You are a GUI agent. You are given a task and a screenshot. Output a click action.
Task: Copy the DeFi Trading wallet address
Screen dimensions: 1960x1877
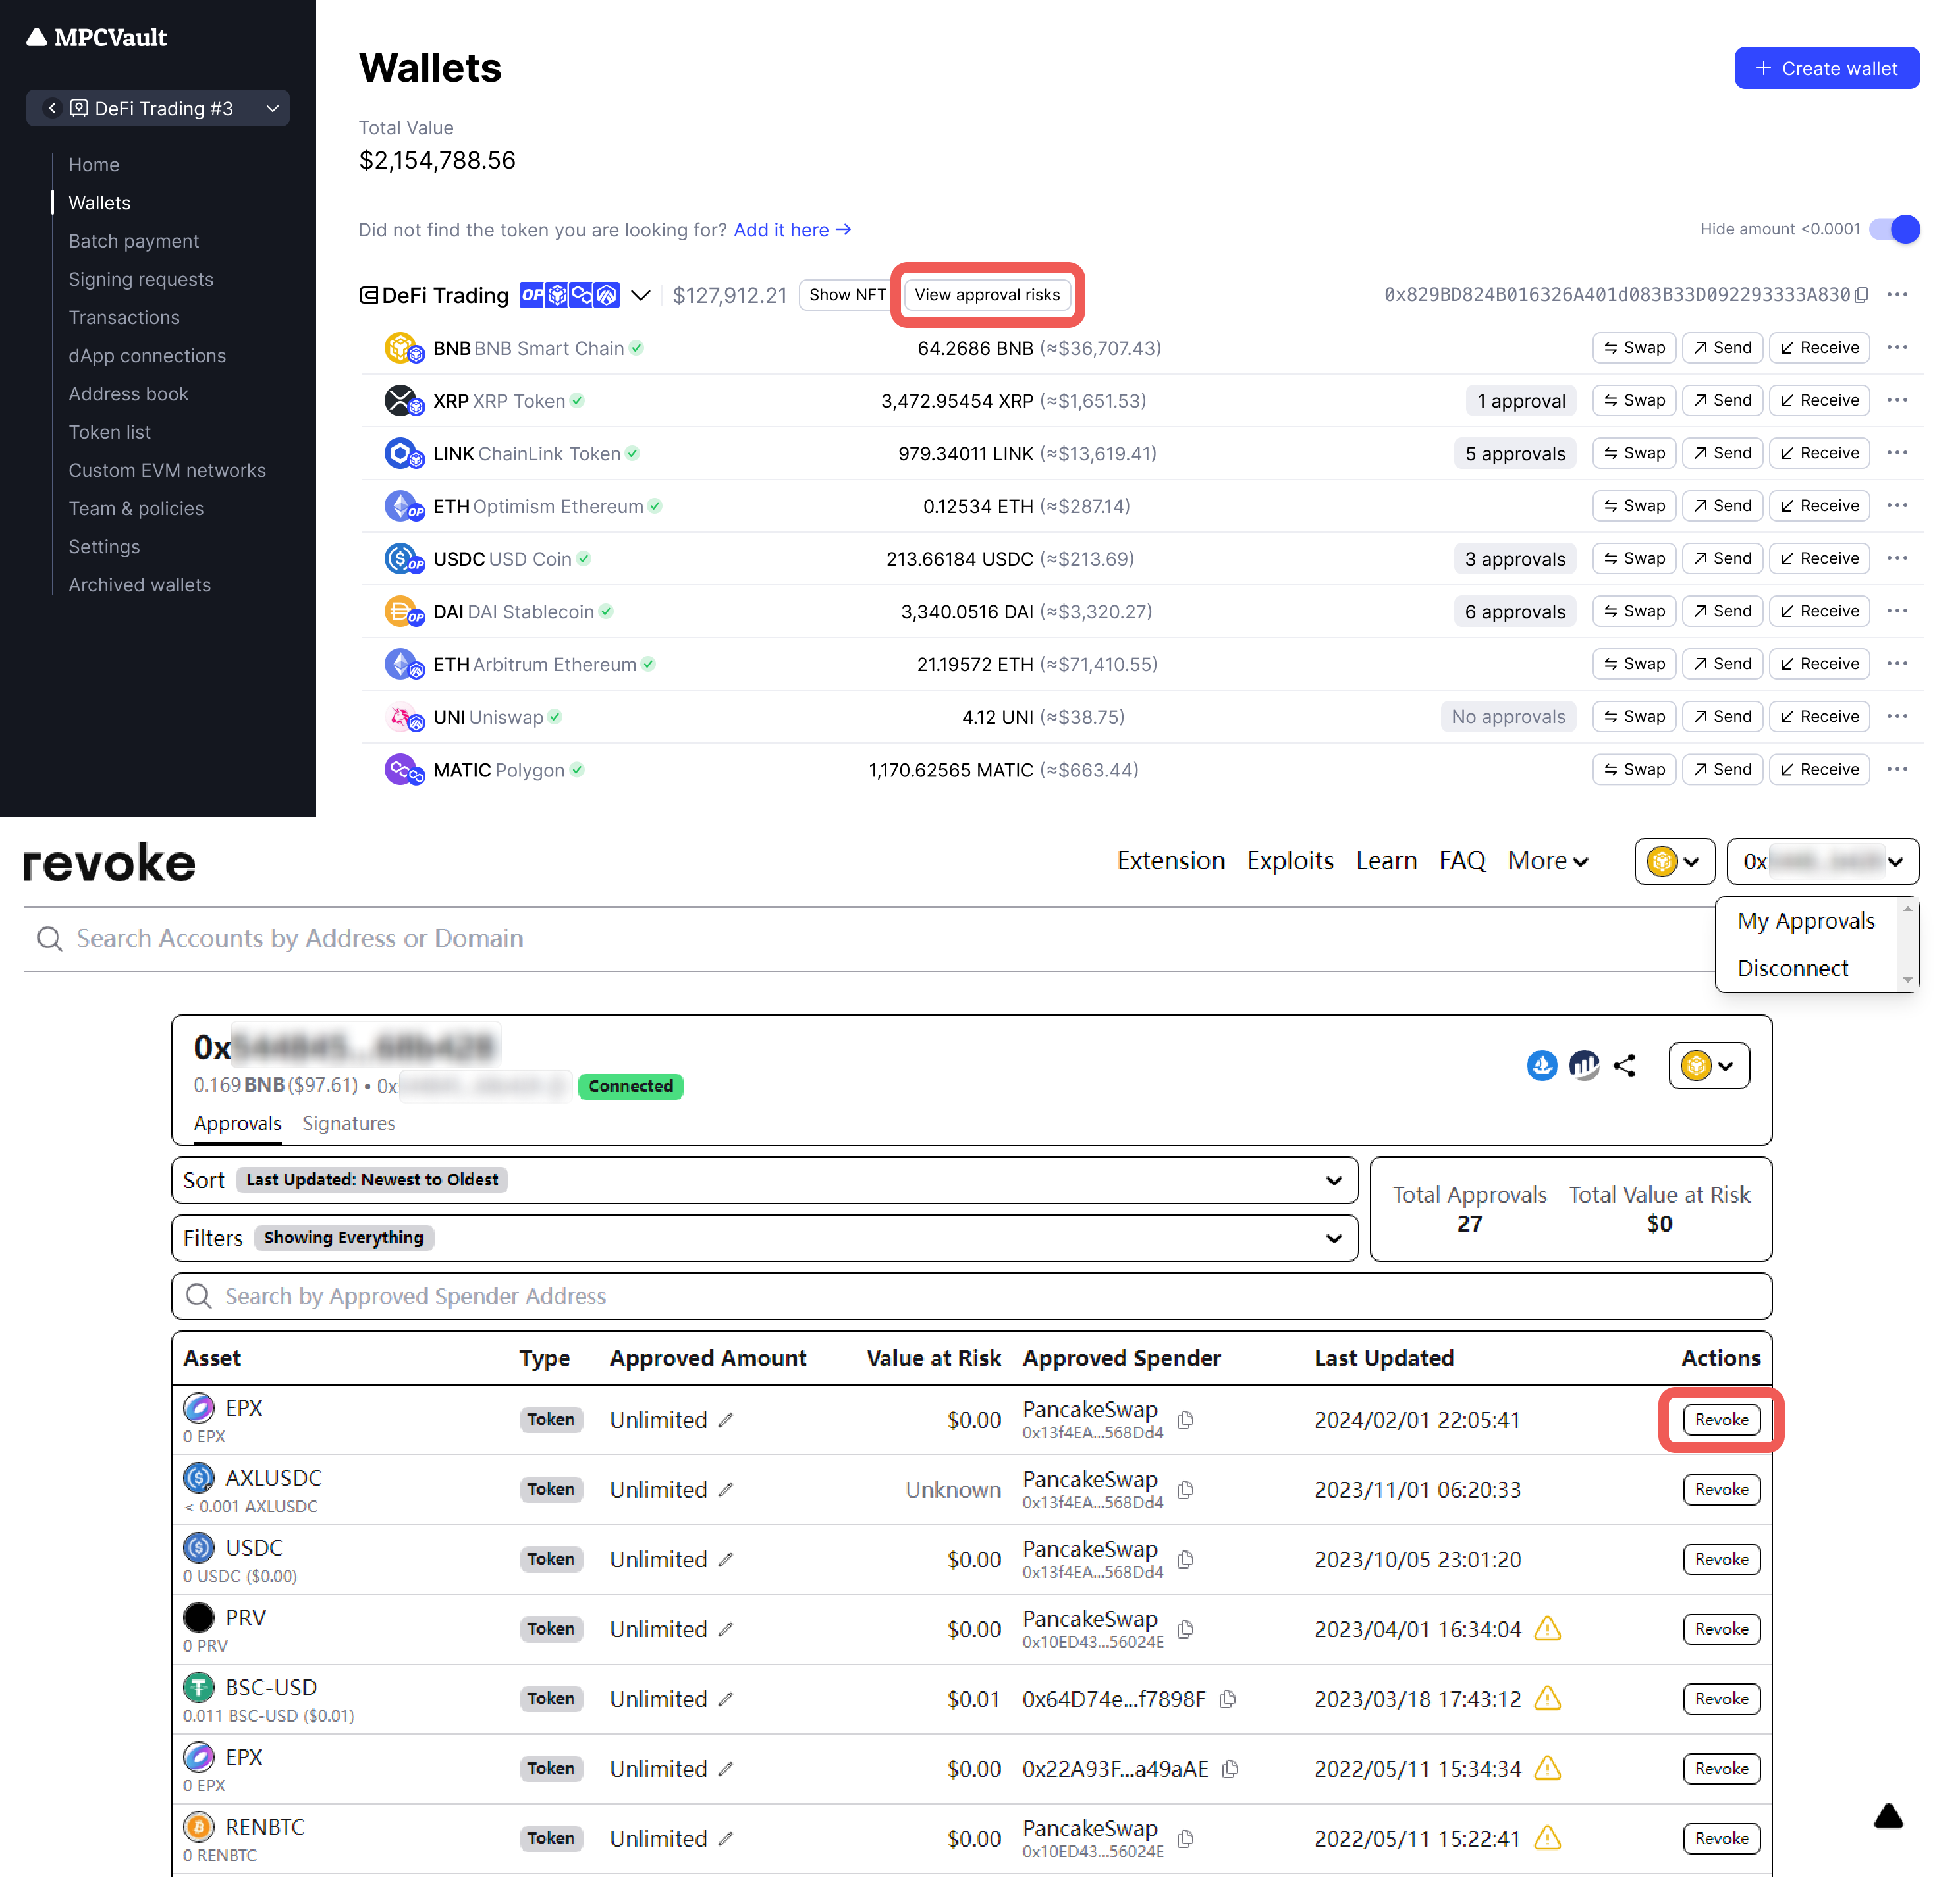tap(1861, 295)
